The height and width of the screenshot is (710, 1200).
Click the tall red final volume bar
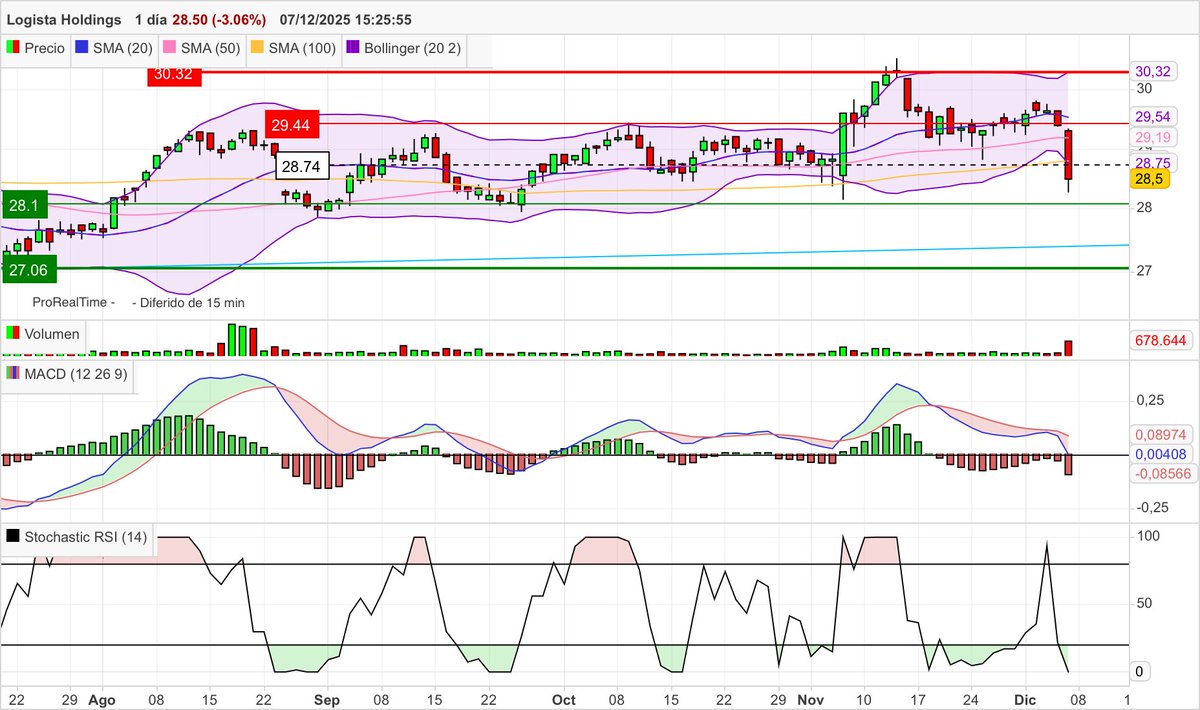[x=1068, y=348]
